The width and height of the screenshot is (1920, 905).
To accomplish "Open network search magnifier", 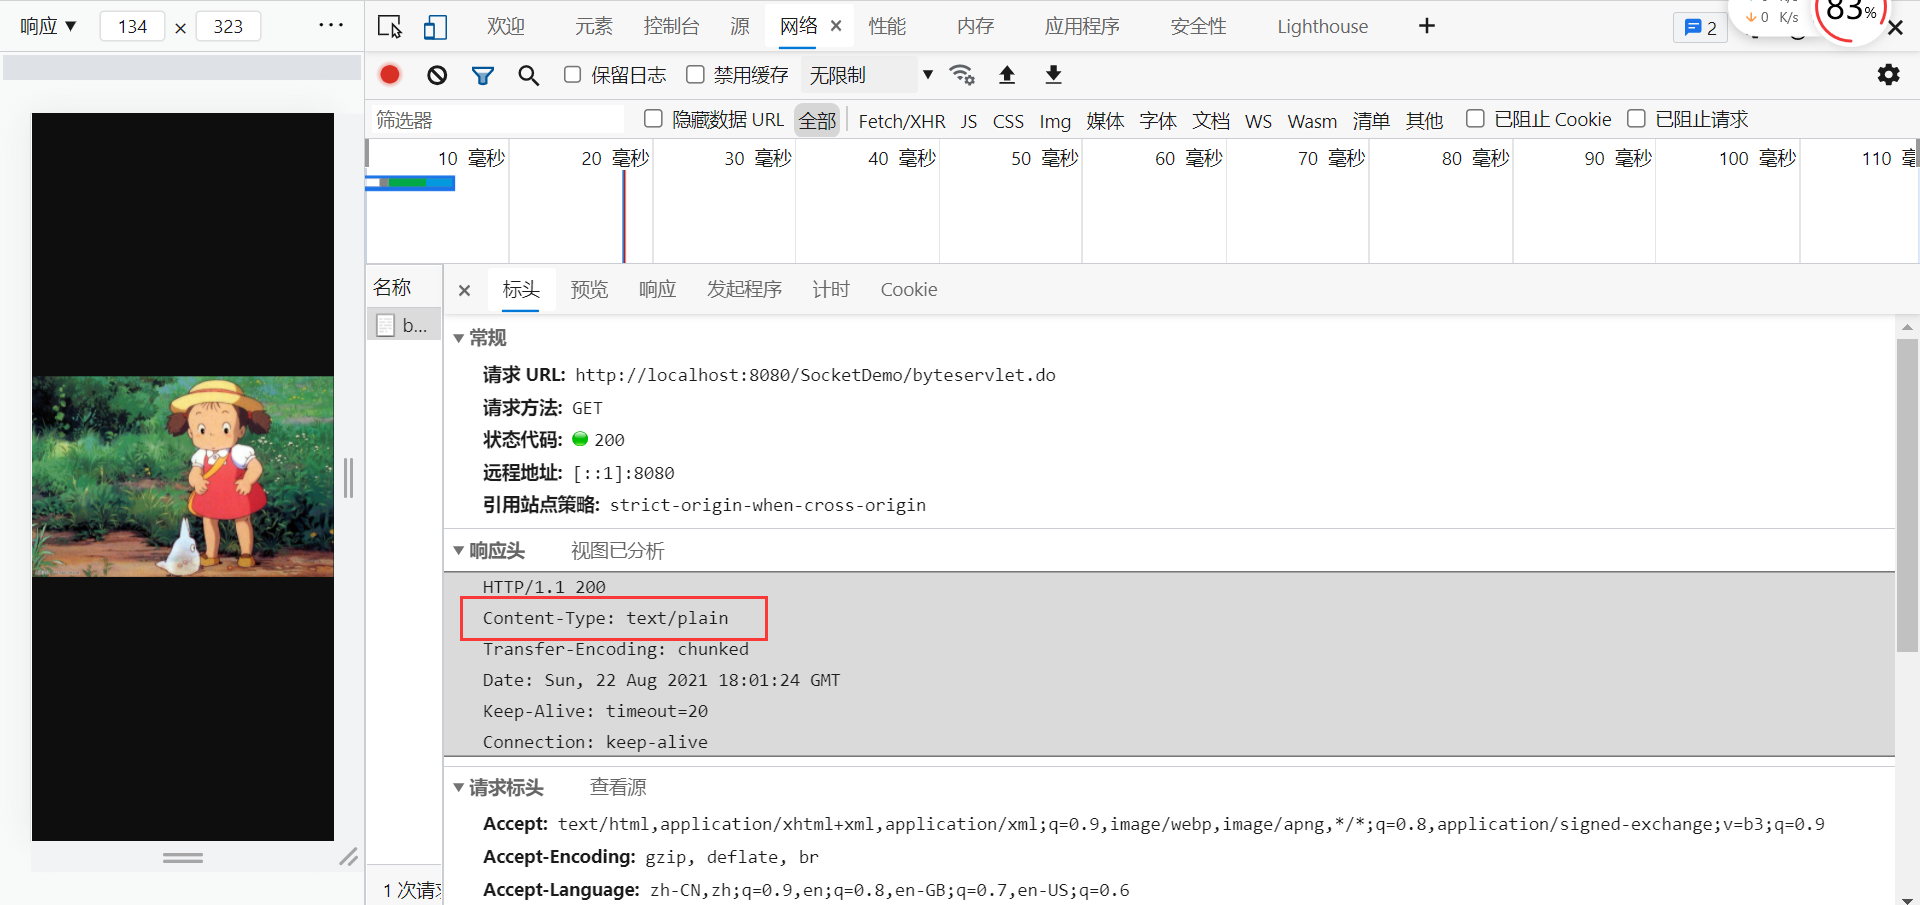I will [528, 75].
